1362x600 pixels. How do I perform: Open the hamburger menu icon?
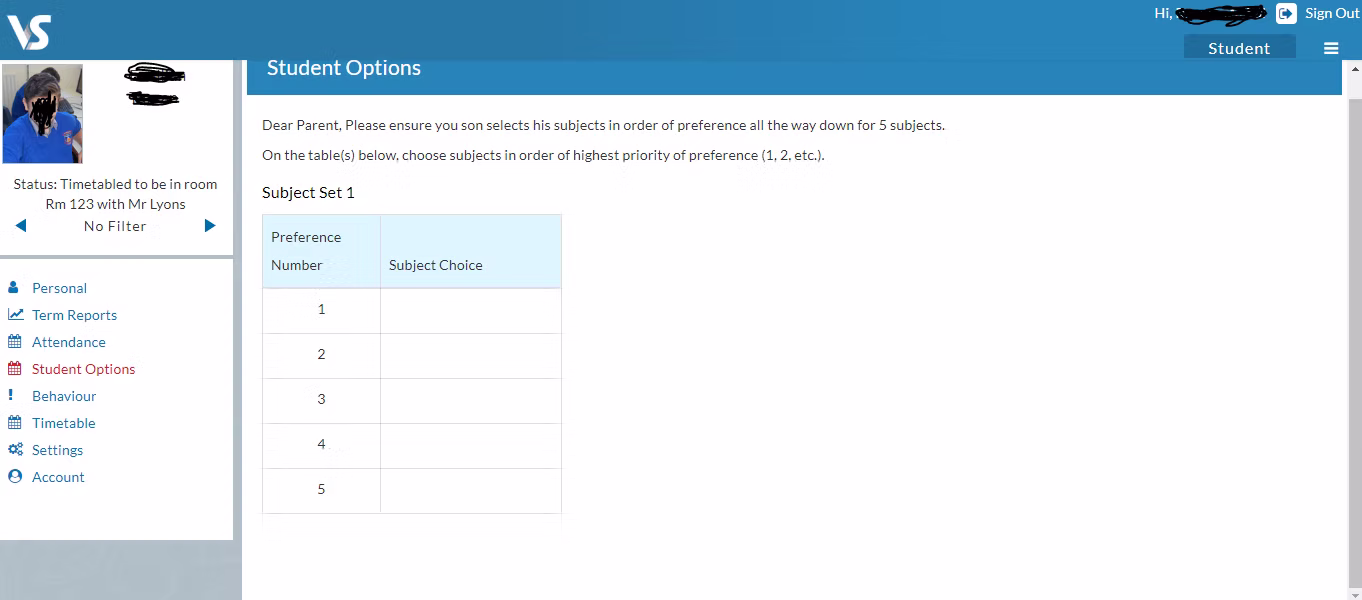pyautogui.click(x=1331, y=48)
